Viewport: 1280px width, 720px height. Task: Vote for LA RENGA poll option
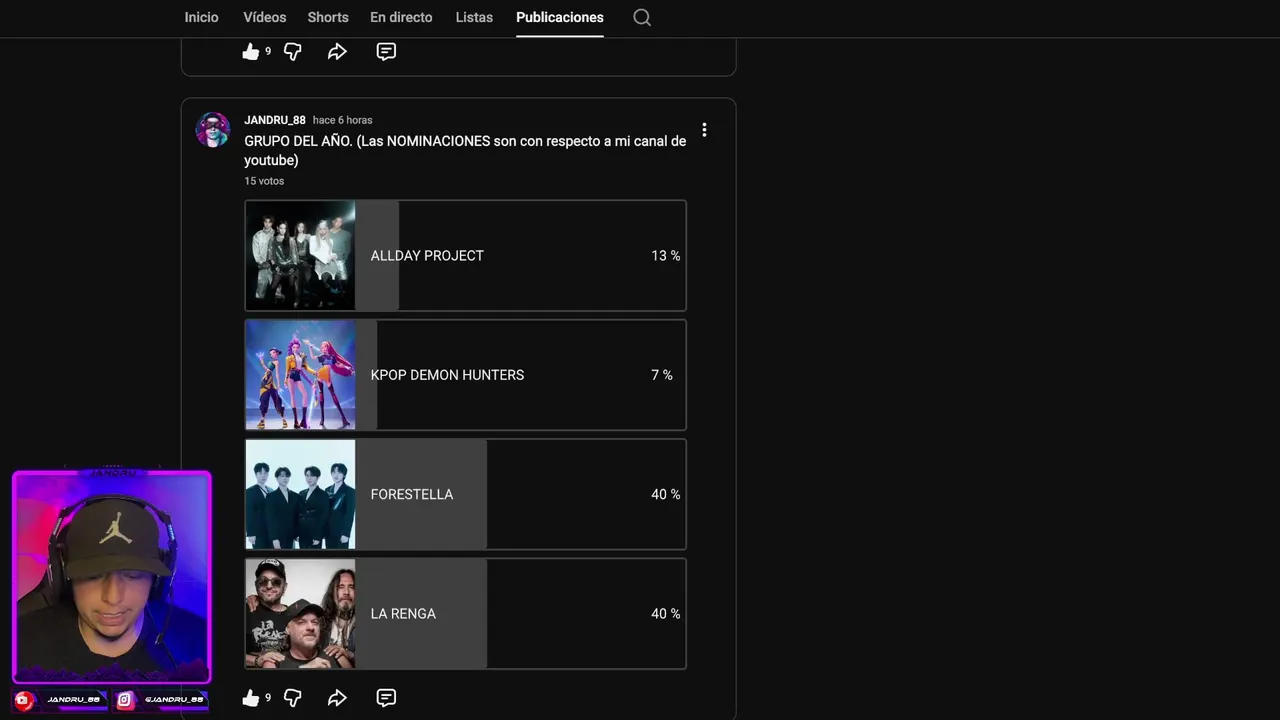[x=466, y=614]
